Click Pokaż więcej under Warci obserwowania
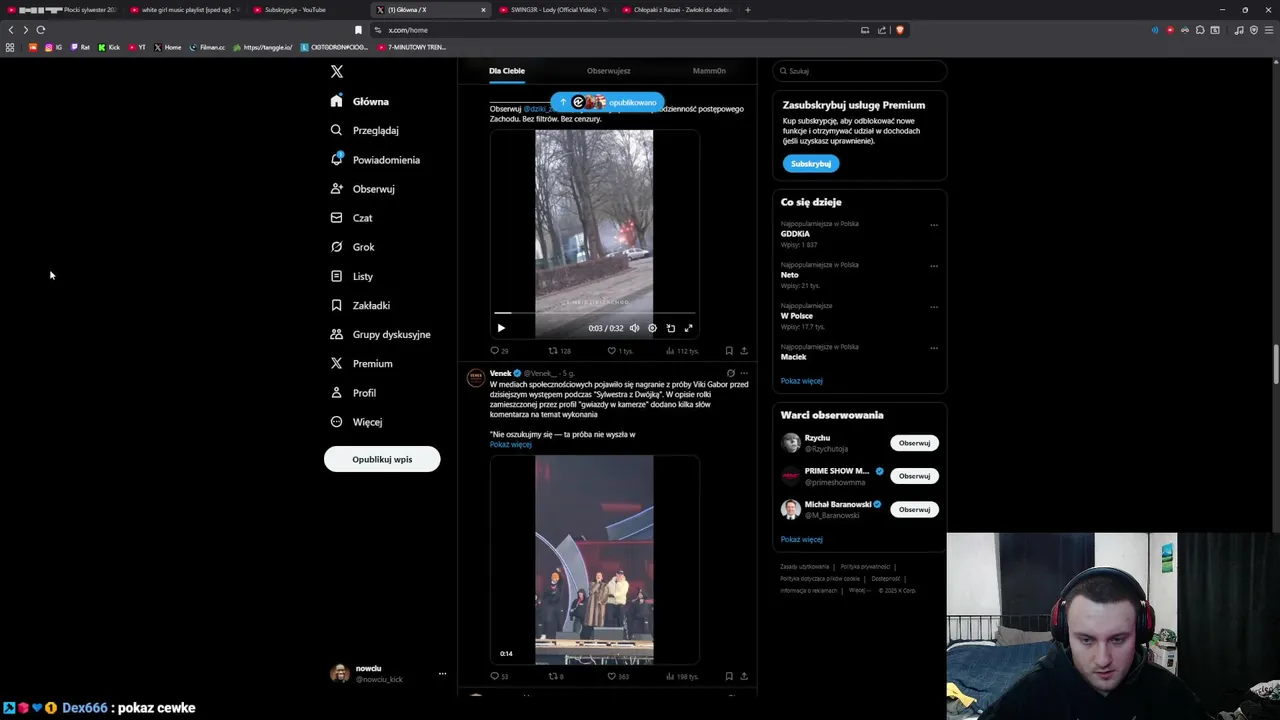 802,540
